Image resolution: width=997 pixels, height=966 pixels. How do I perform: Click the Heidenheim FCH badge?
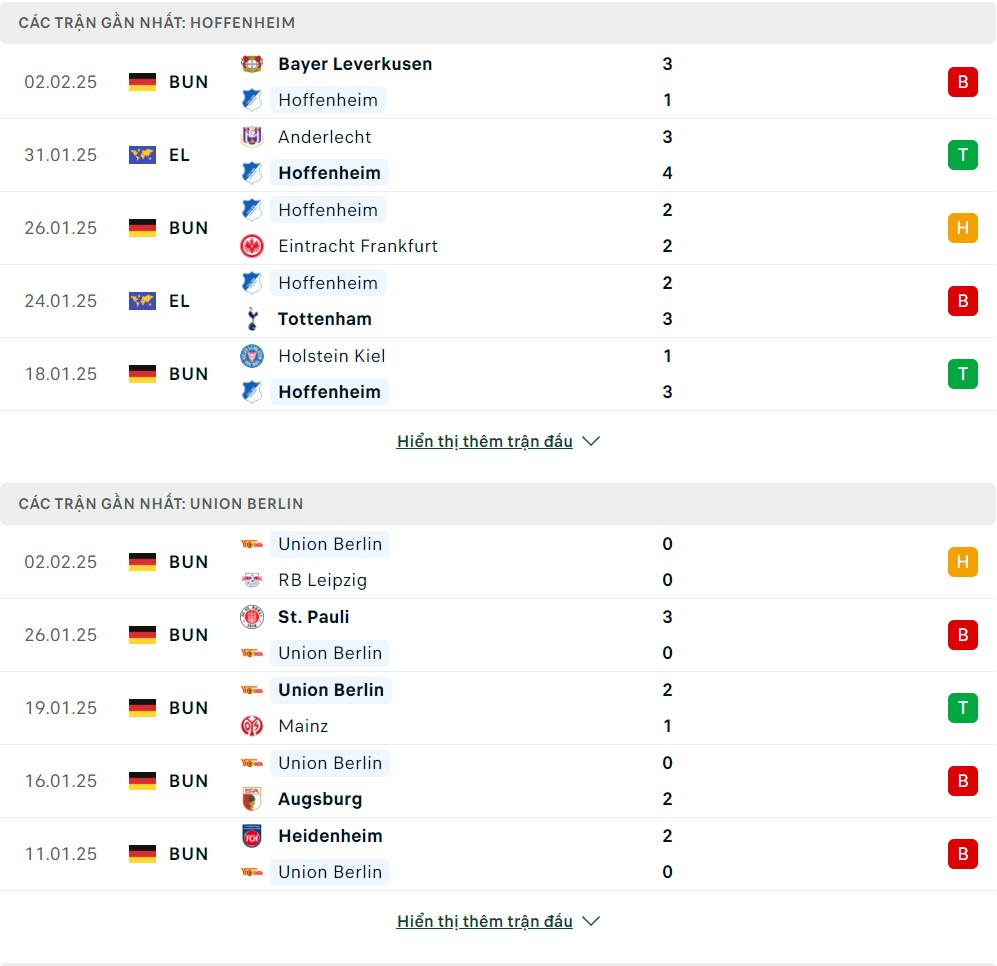coord(252,836)
